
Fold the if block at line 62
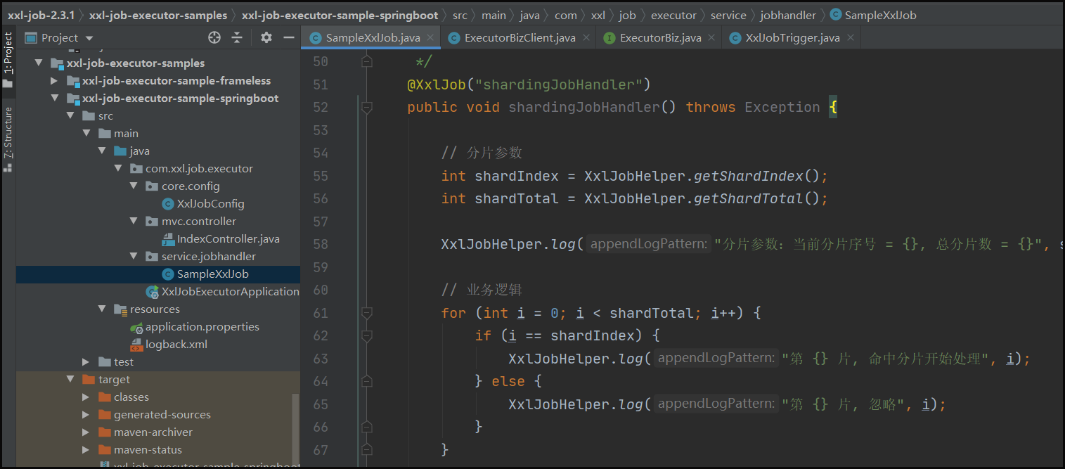click(367, 336)
